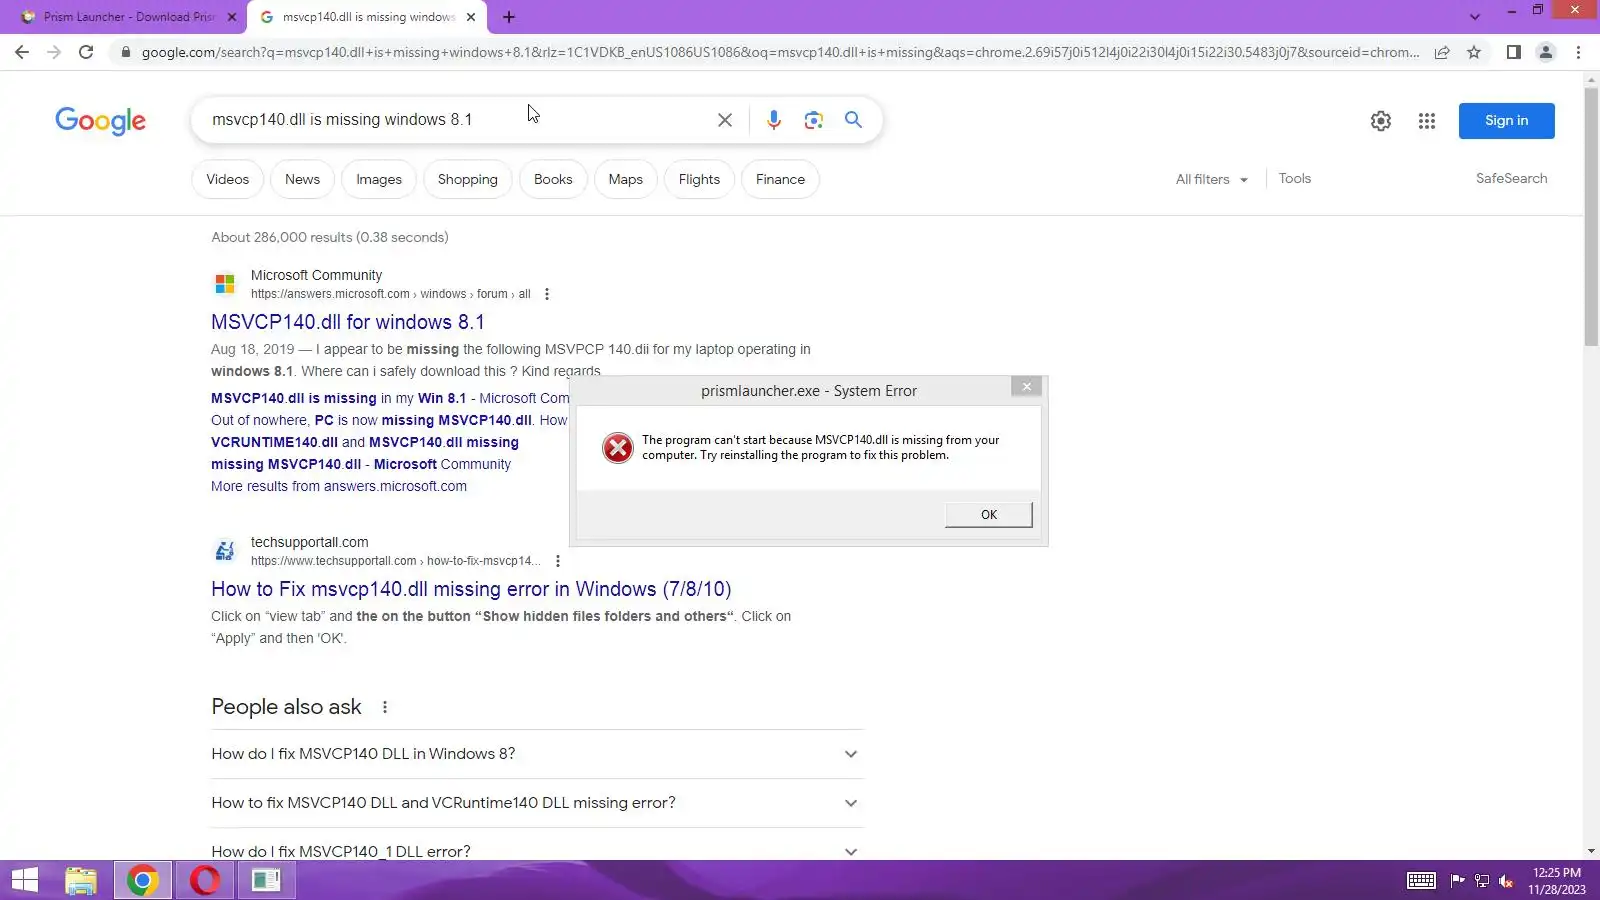Reload the Google search page
Viewport: 1600px width, 900px height.
click(x=86, y=52)
